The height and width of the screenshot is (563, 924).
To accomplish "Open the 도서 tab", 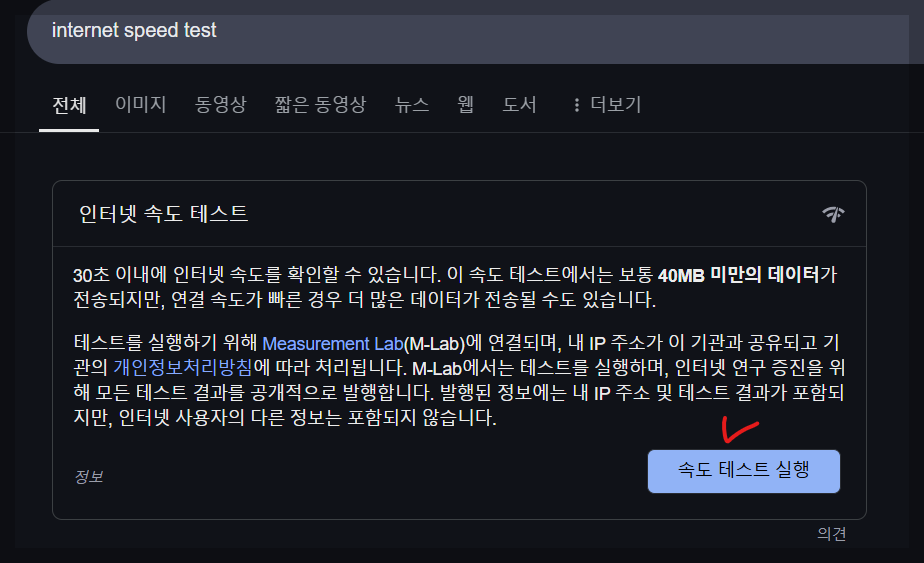I will [519, 104].
